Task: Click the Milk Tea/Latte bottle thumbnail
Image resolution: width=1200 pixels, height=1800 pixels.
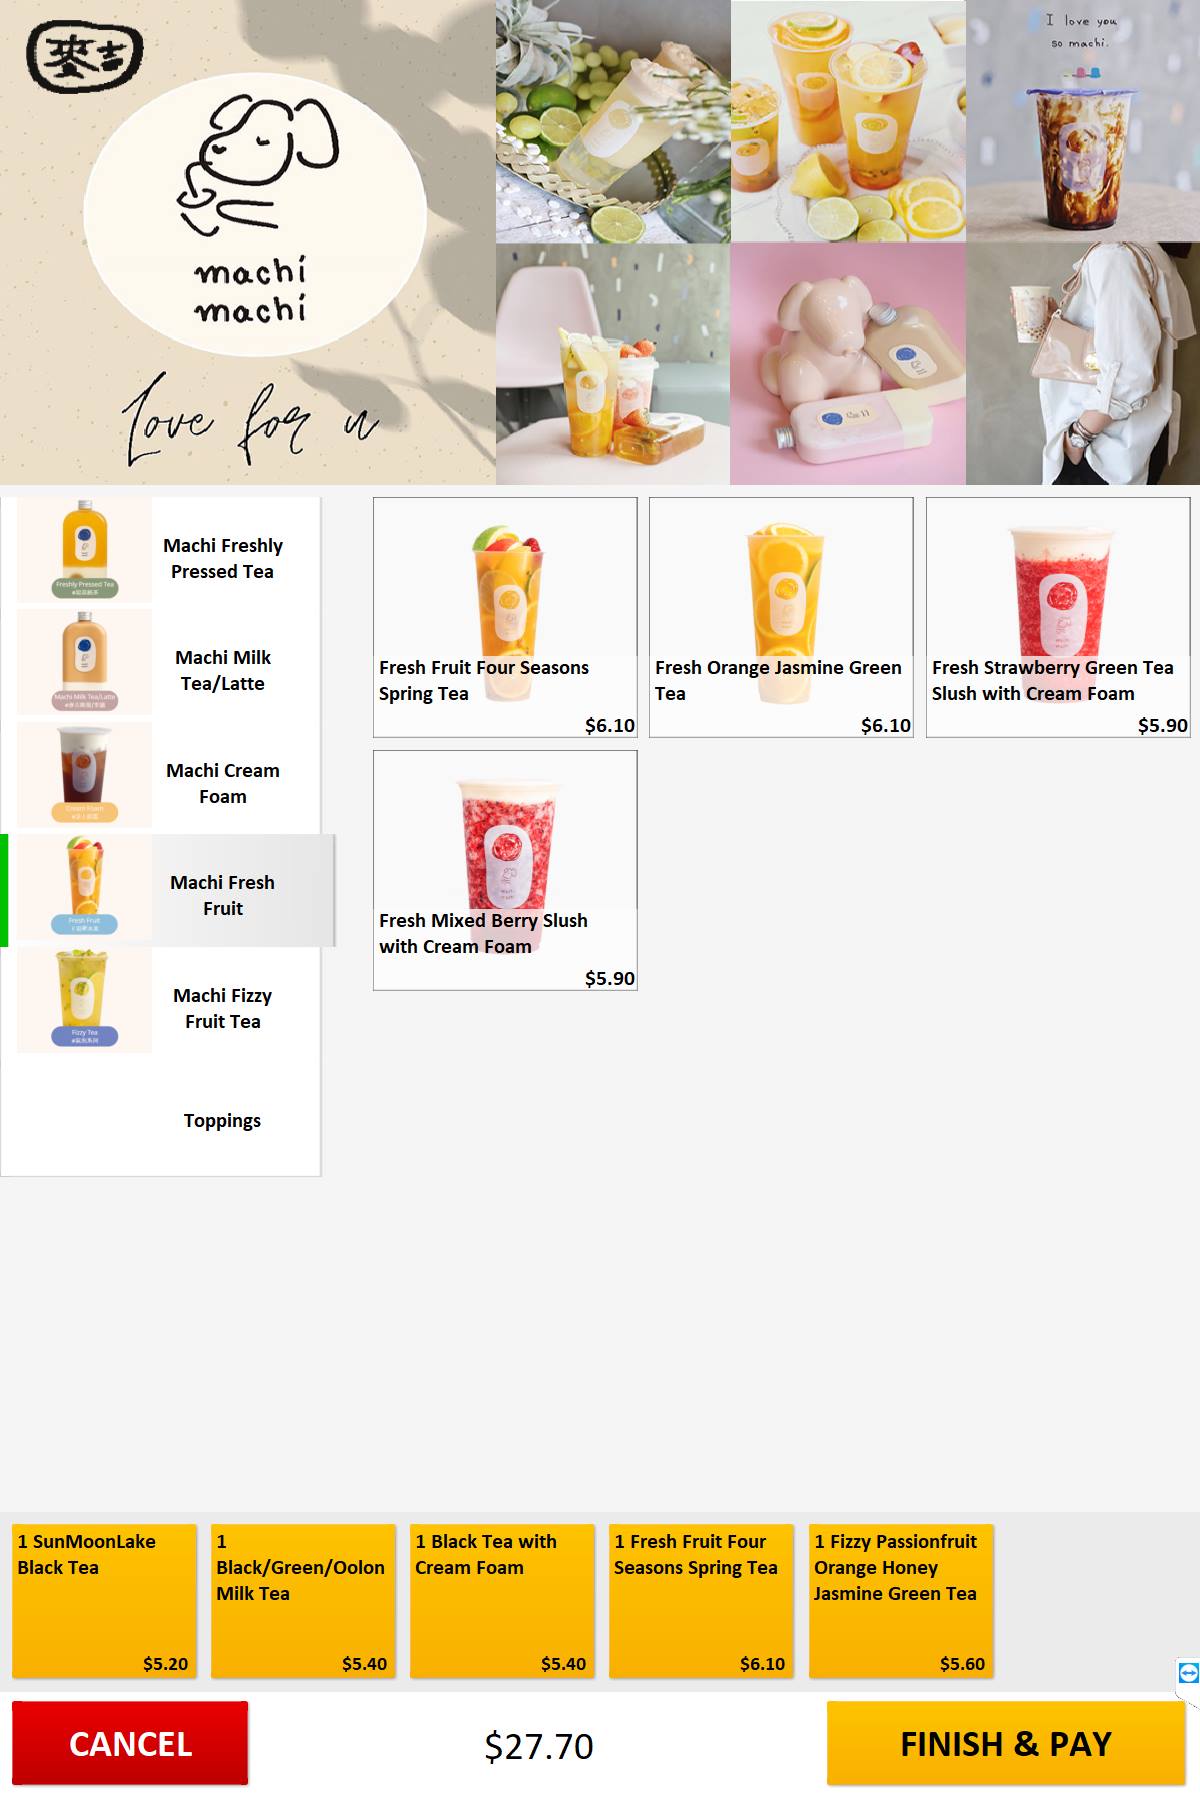Action: pos(85,662)
